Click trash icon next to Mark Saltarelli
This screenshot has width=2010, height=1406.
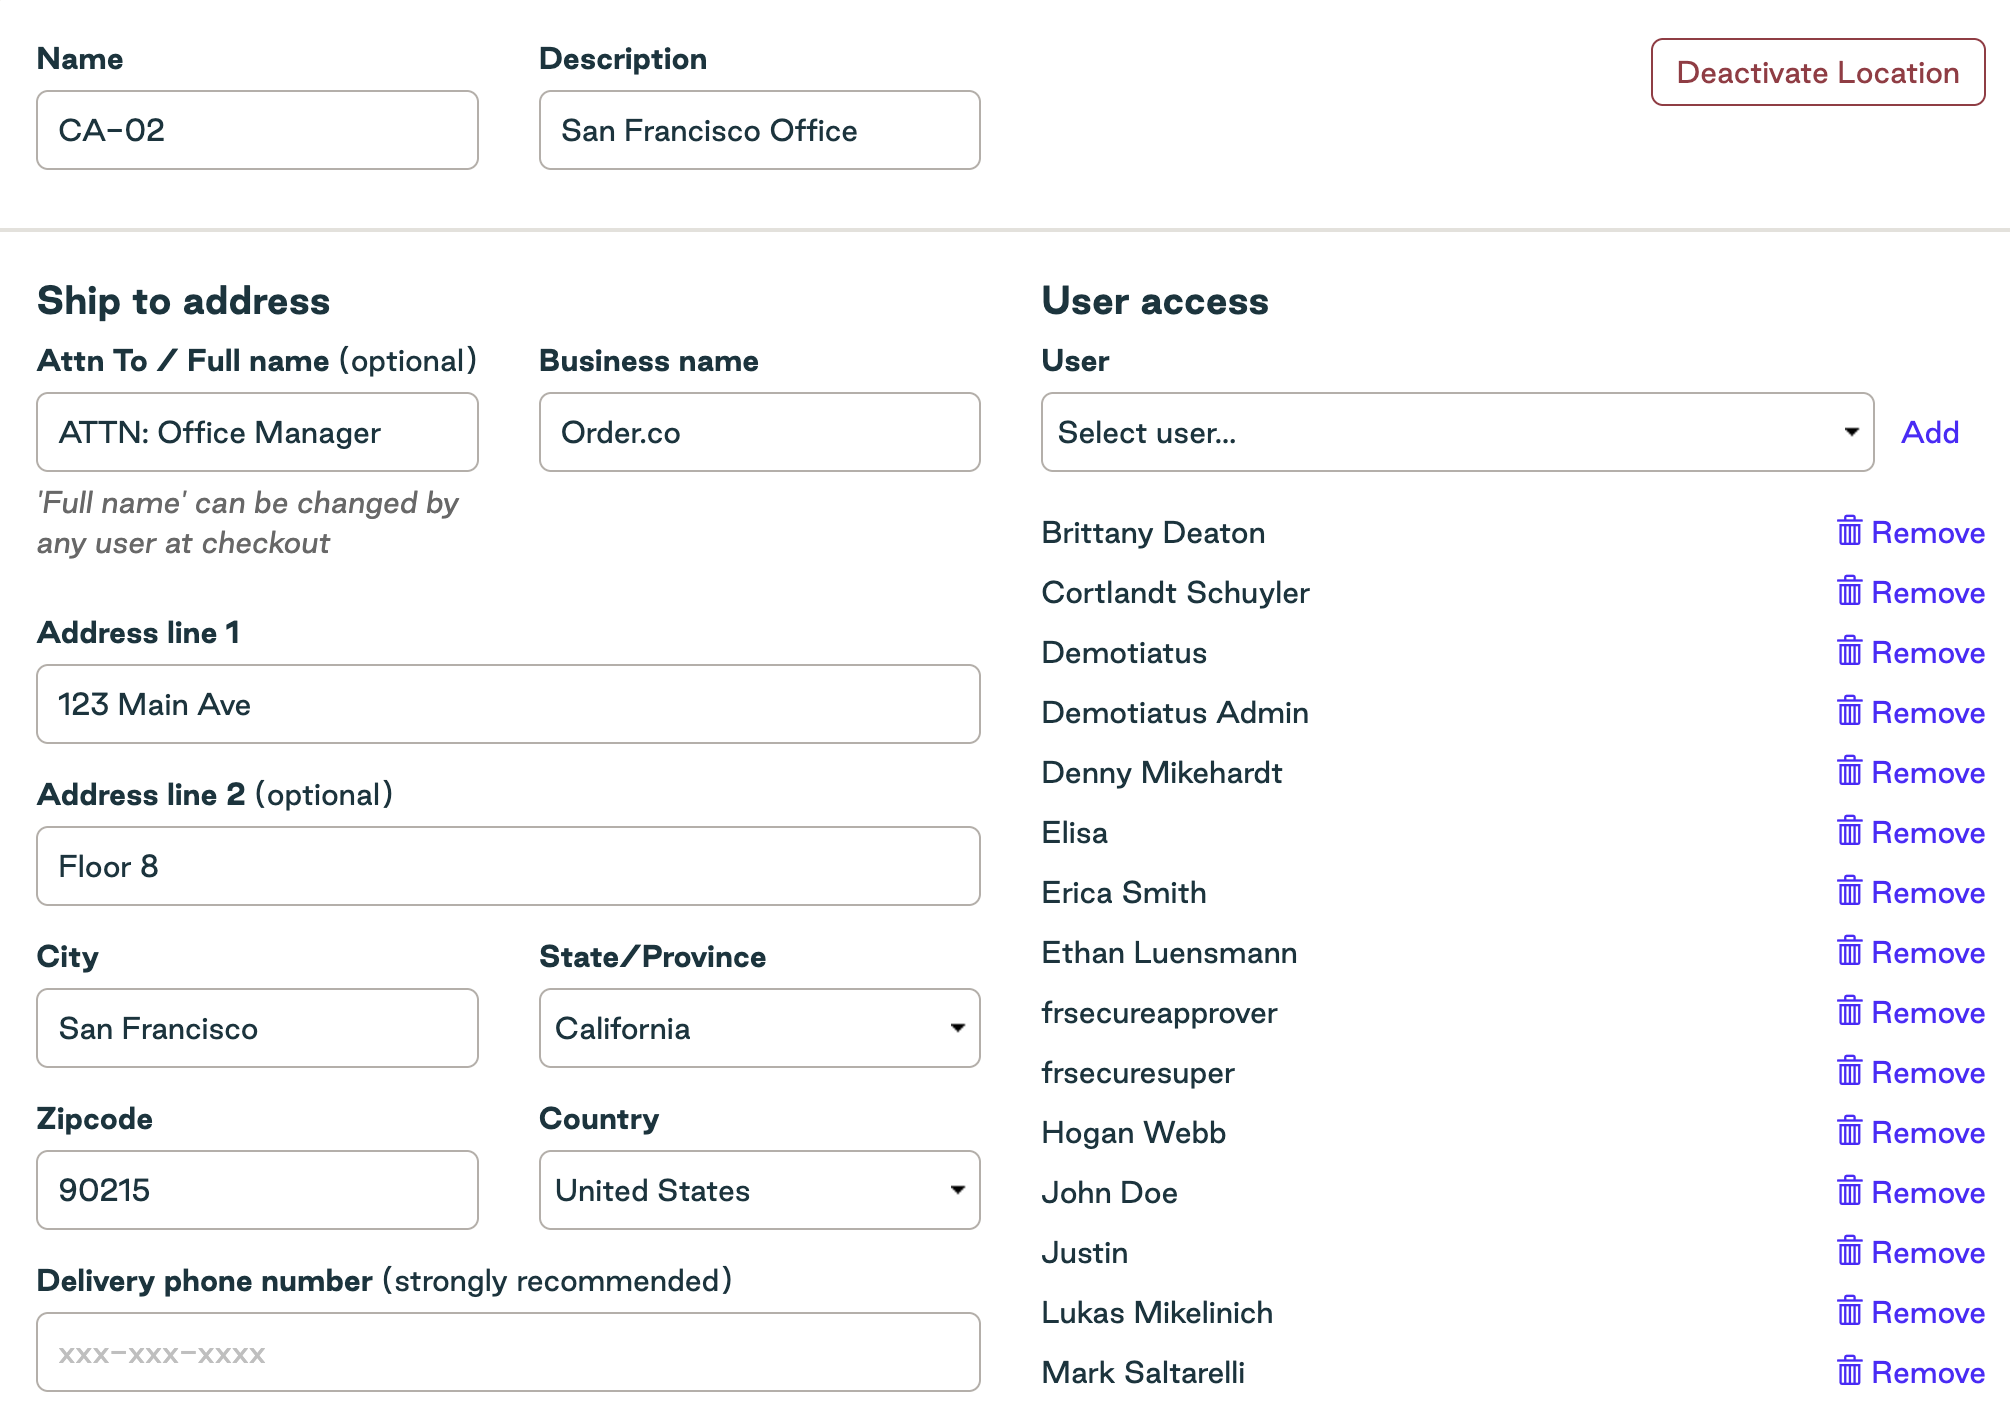[x=1849, y=1371]
